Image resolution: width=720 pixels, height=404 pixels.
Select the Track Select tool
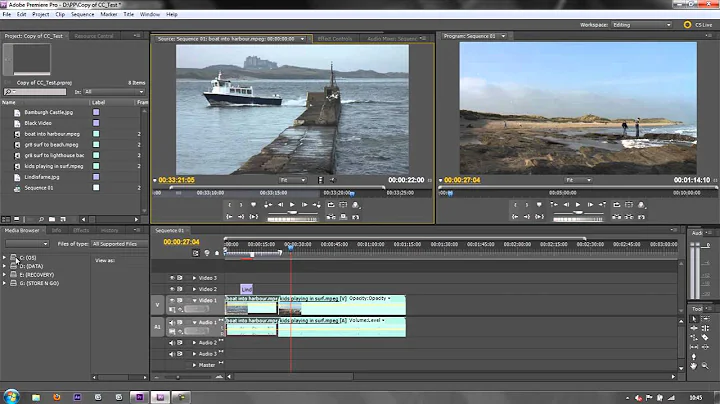[705, 319]
